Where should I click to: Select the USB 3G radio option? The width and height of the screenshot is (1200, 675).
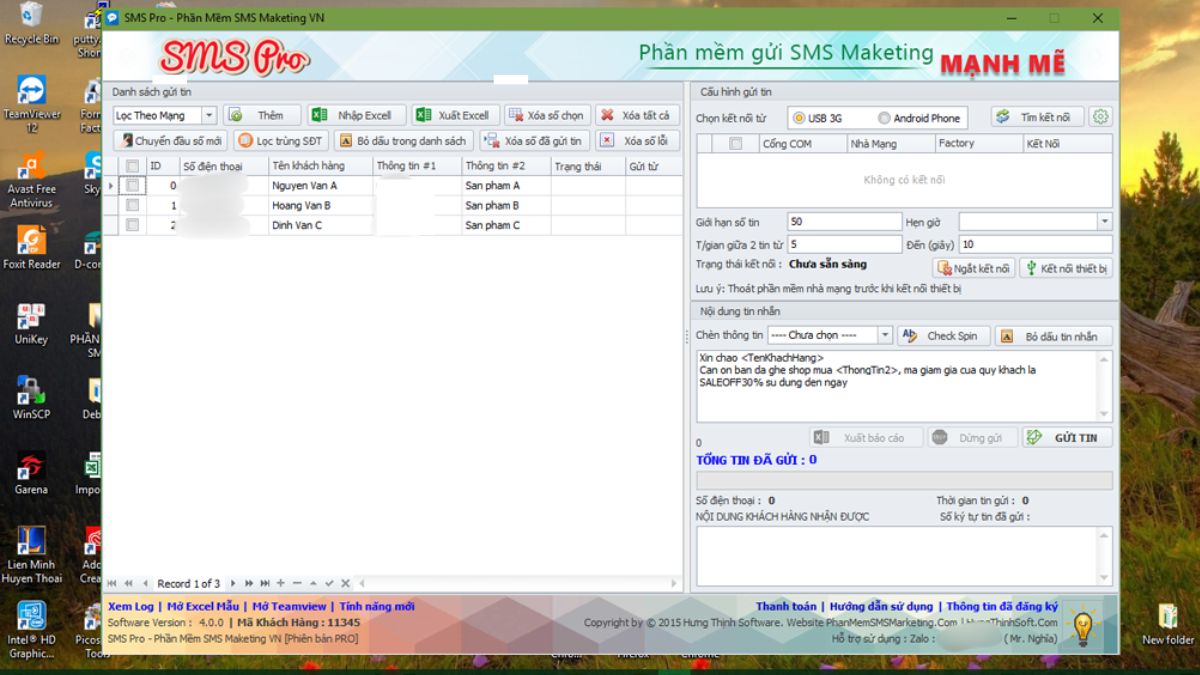[x=799, y=118]
